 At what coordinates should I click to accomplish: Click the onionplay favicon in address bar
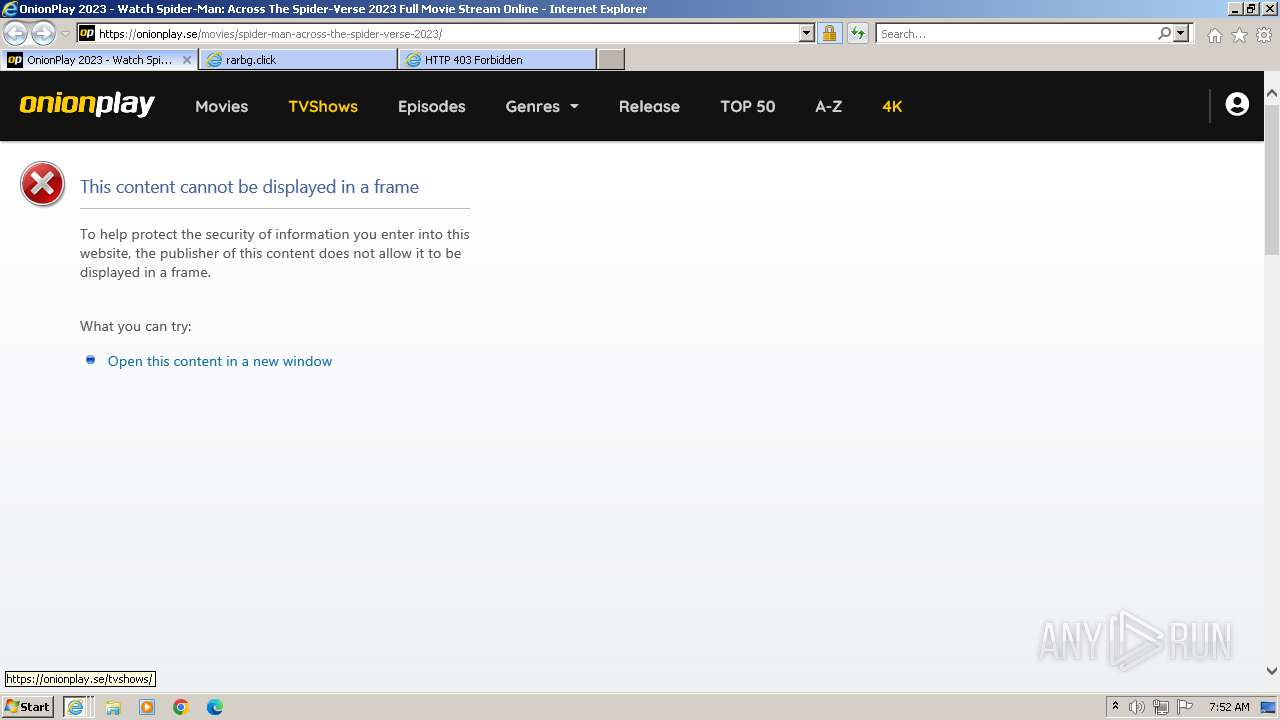pyautogui.click(x=87, y=33)
